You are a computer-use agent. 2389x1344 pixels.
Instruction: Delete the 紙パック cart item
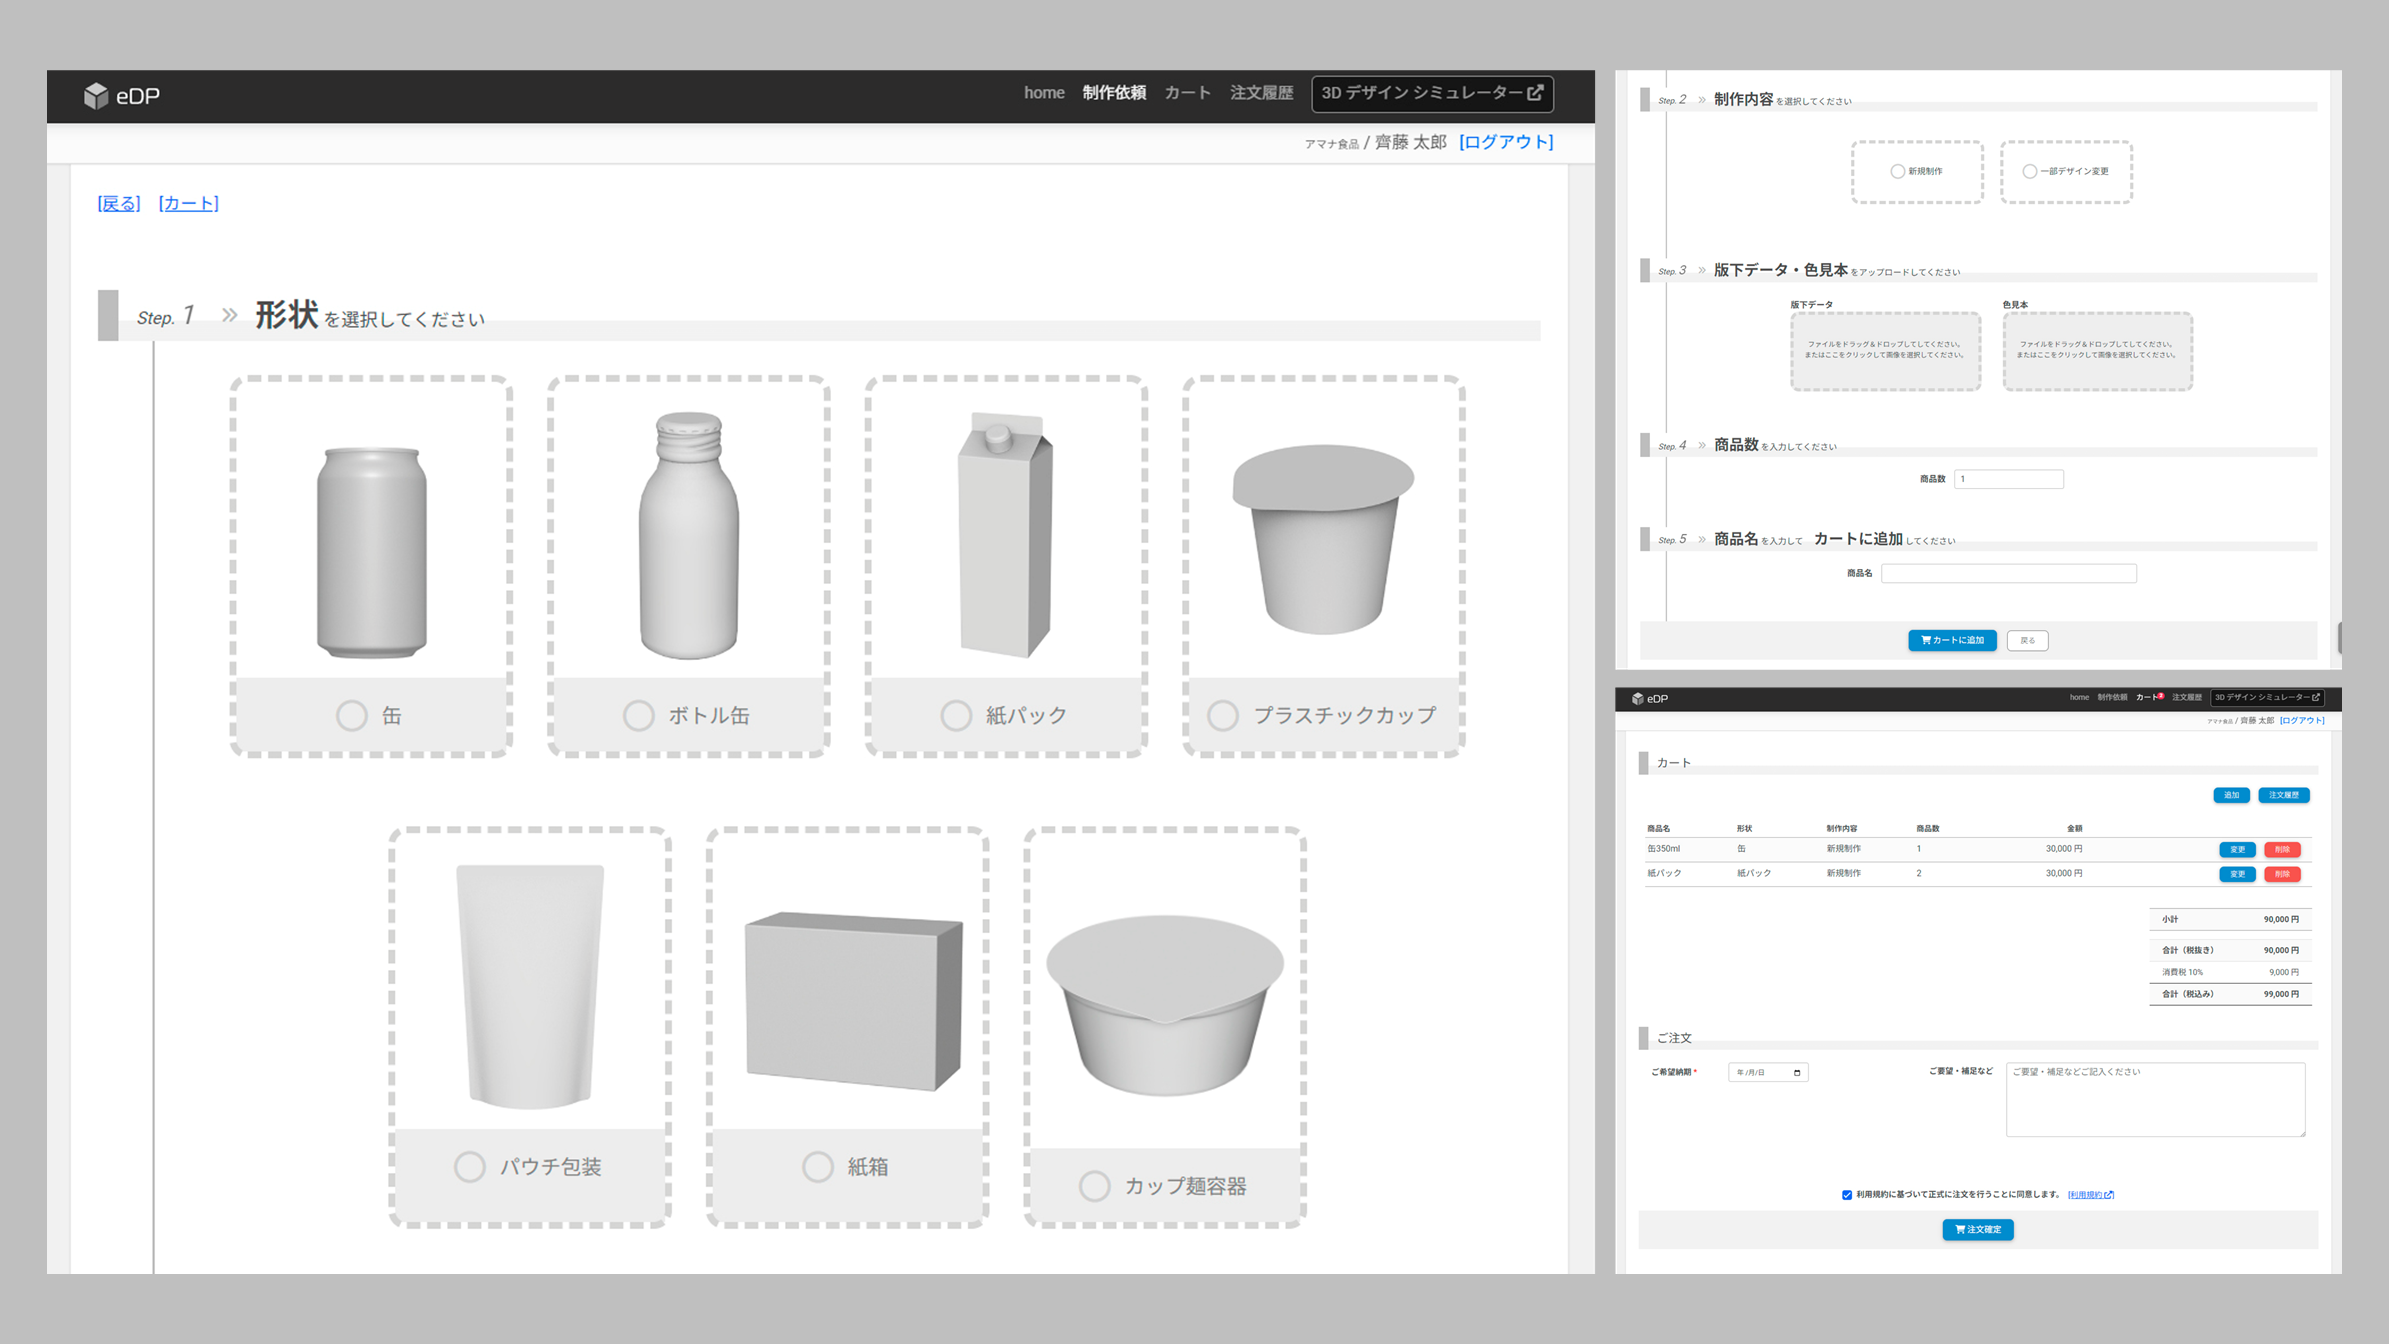tap(2283, 873)
